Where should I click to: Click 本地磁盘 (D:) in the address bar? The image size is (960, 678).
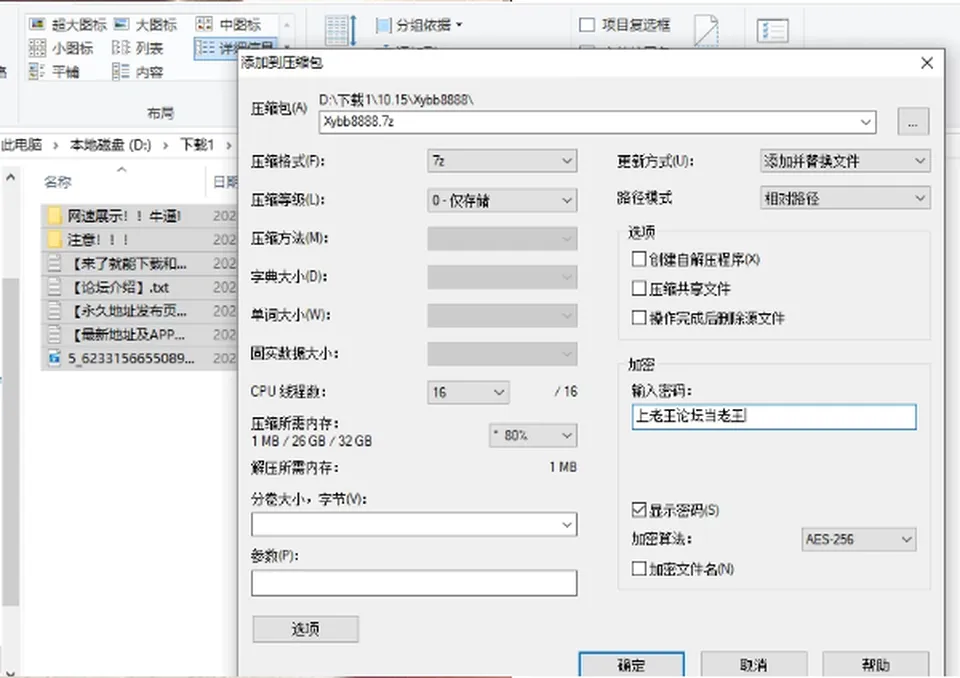(110, 145)
